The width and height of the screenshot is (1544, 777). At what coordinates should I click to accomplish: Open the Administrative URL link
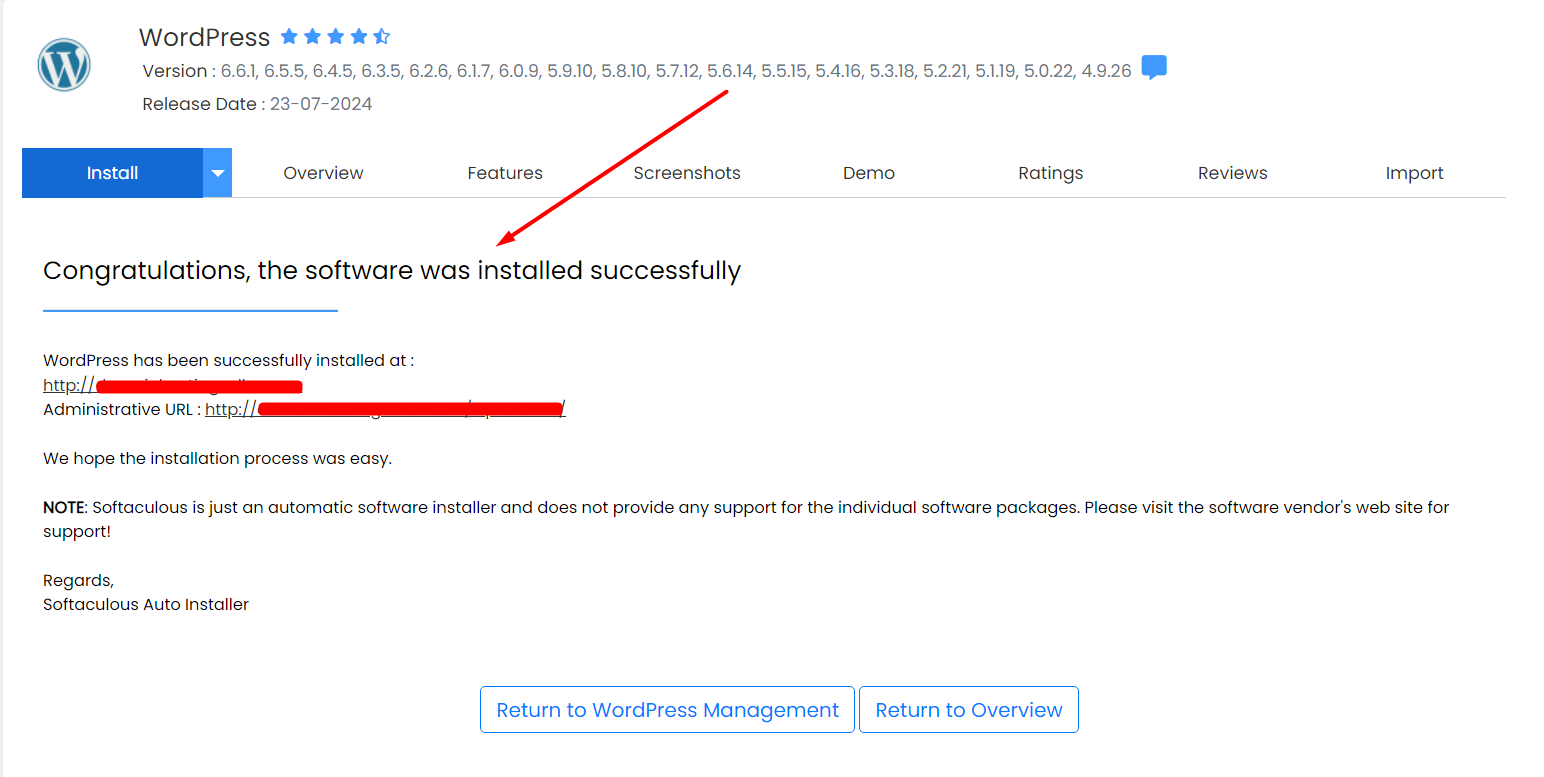point(385,409)
